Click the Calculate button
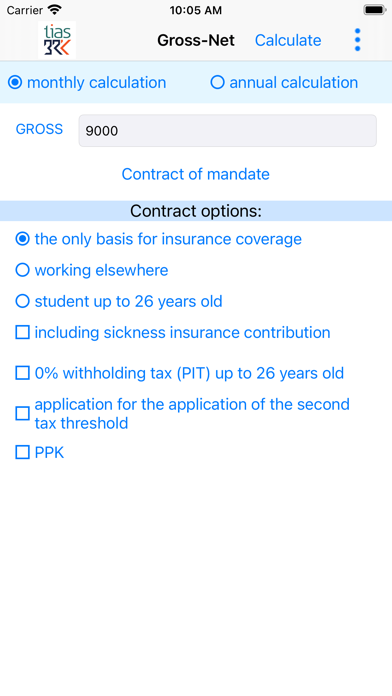This screenshot has height=696, width=392. 288,40
